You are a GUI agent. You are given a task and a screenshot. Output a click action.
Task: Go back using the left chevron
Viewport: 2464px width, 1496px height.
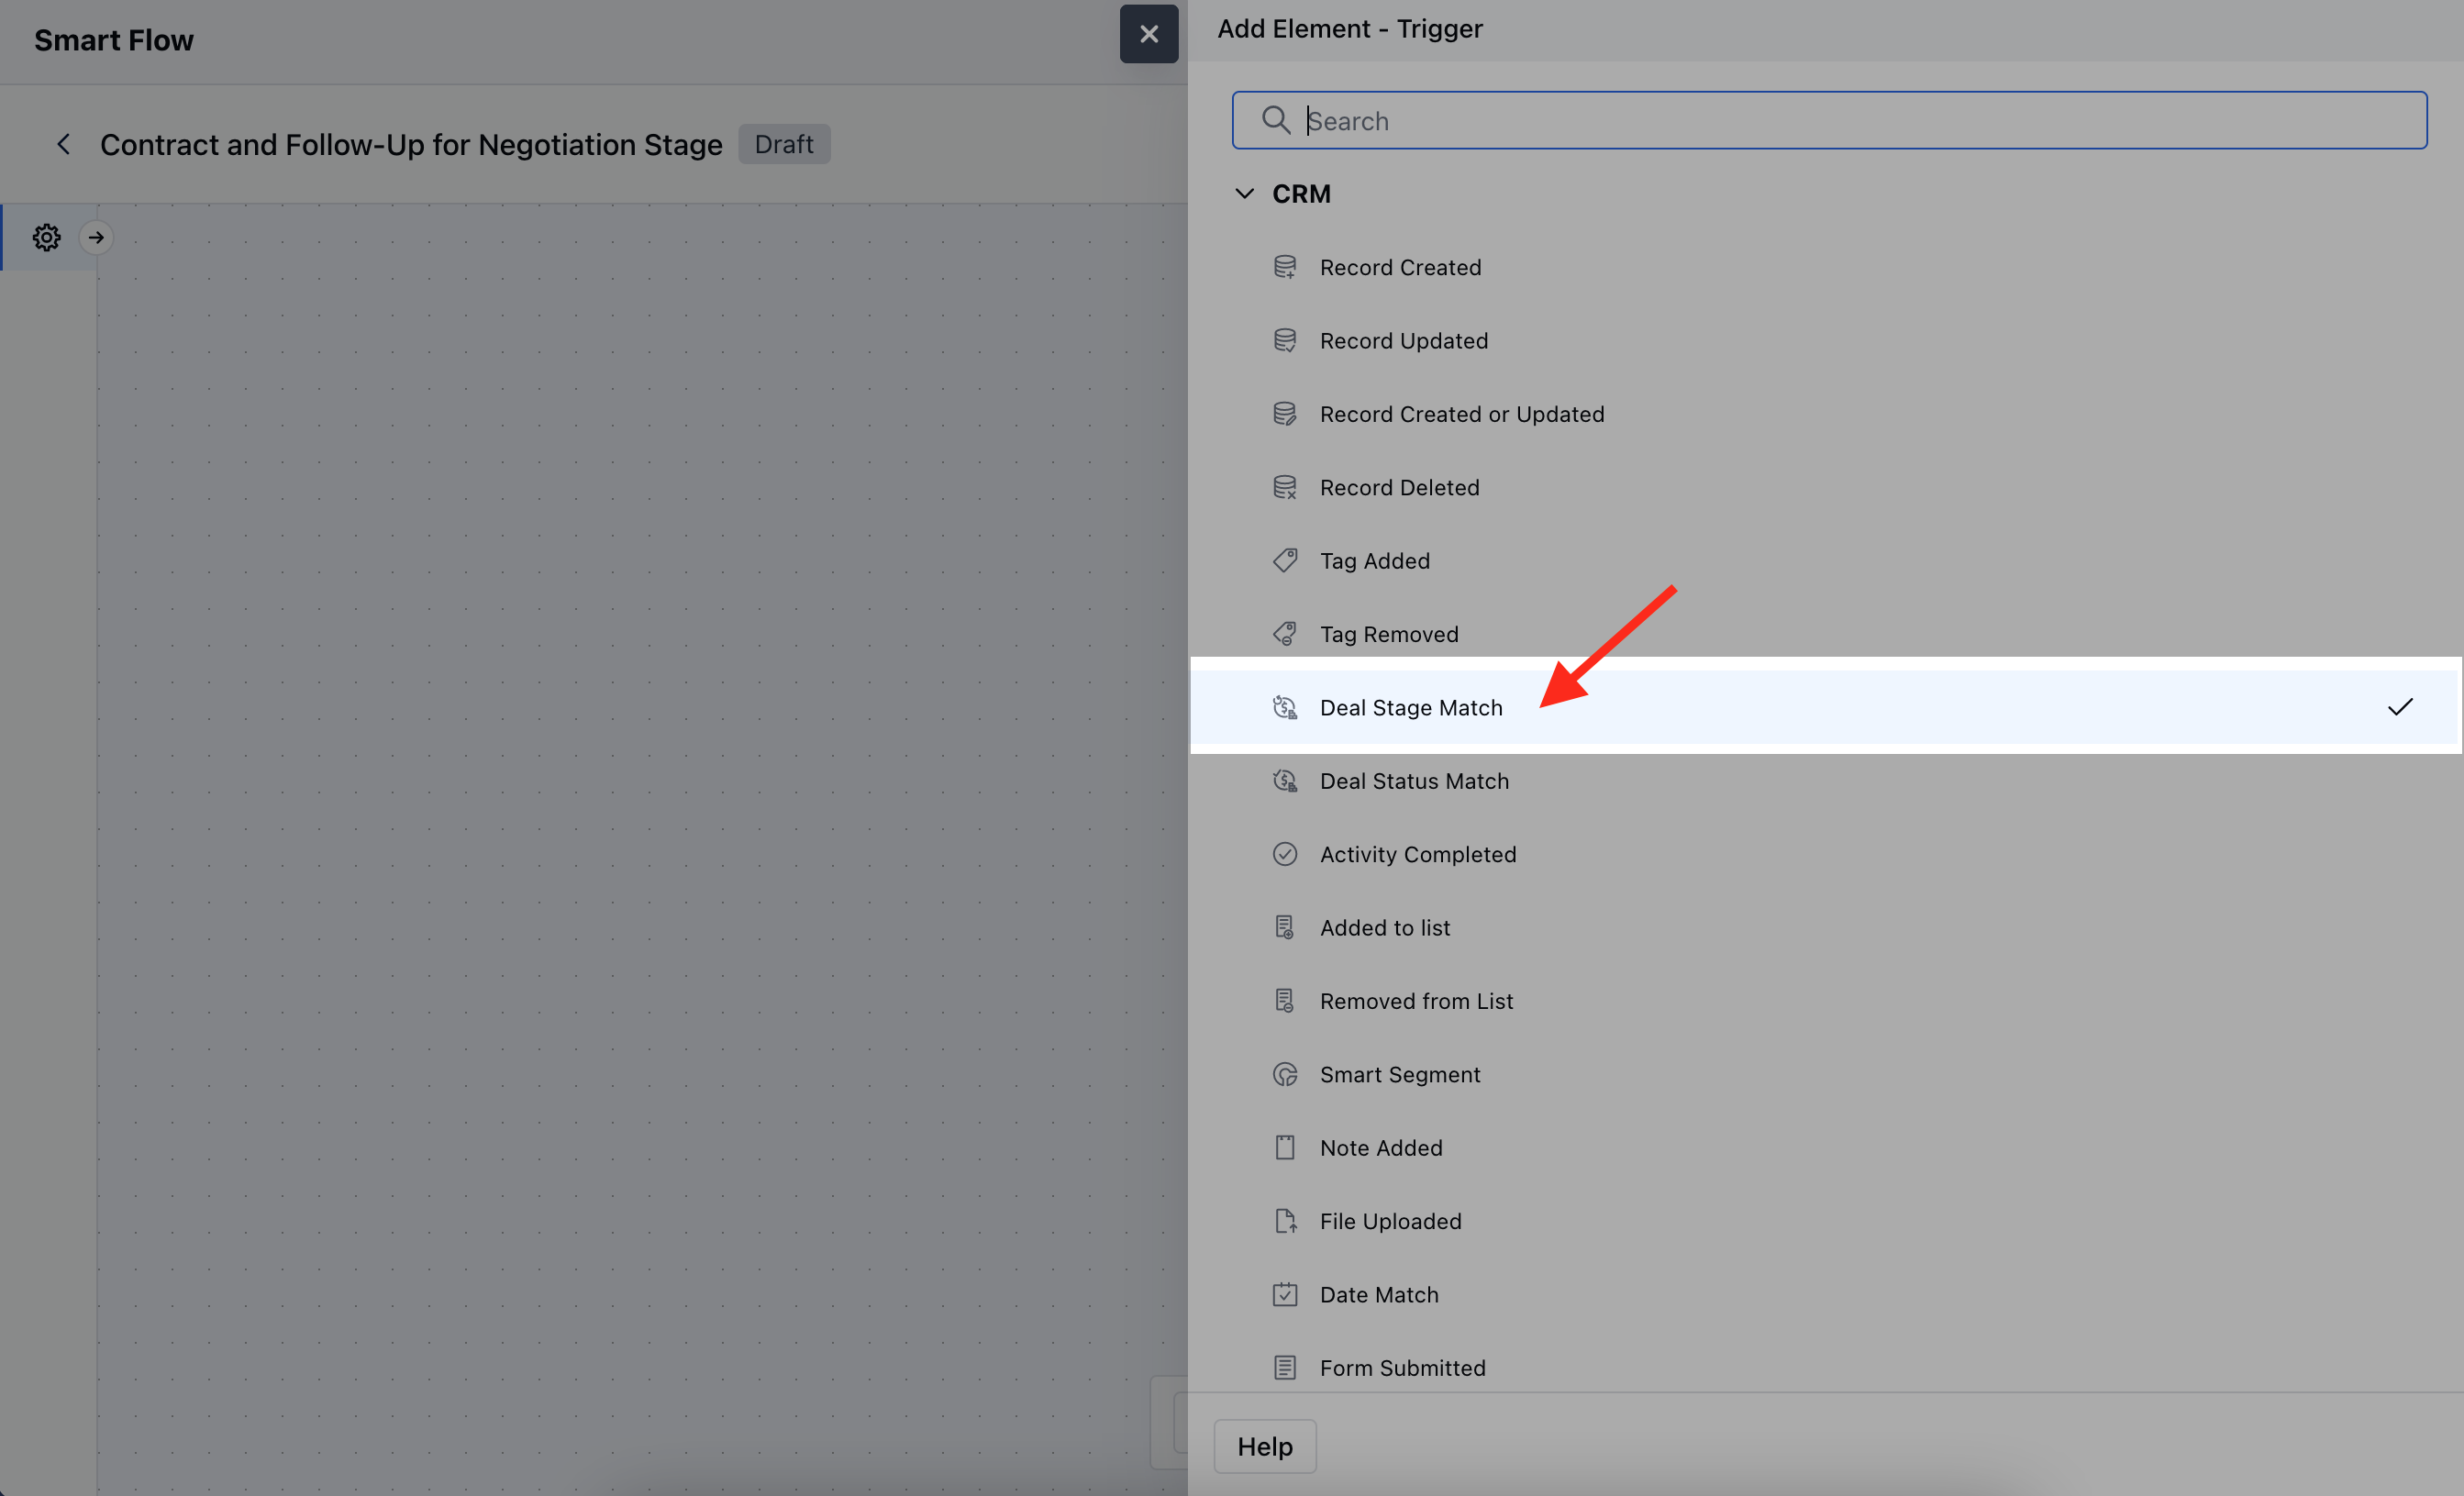click(63, 144)
